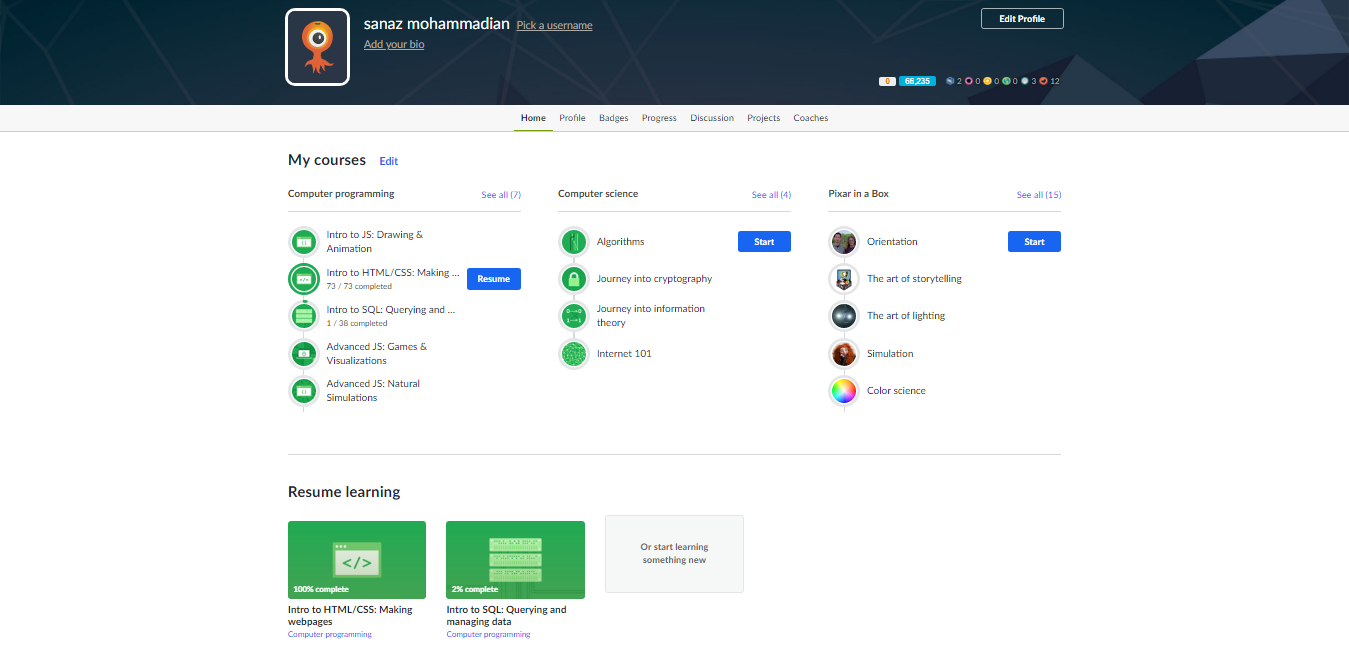Go to the Projects tab
The image size is (1349, 648).
(x=764, y=118)
